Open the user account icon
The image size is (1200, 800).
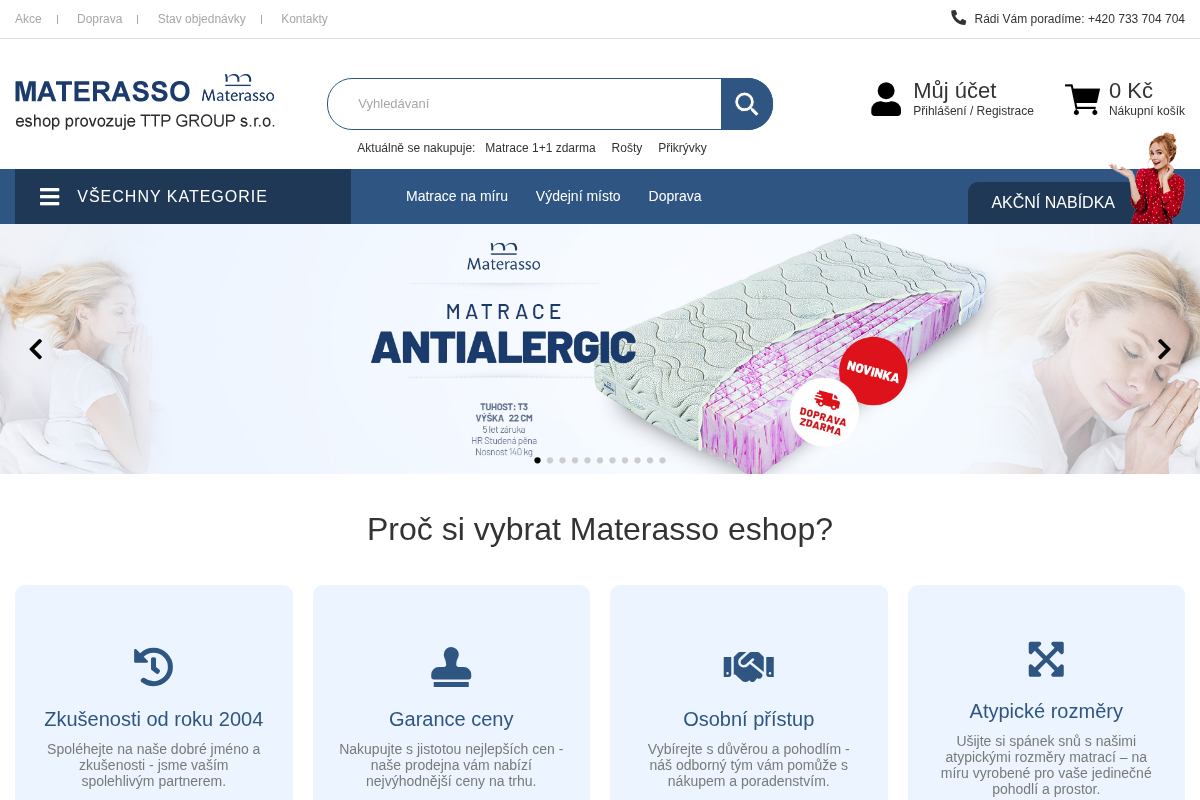click(x=886, y=100)
